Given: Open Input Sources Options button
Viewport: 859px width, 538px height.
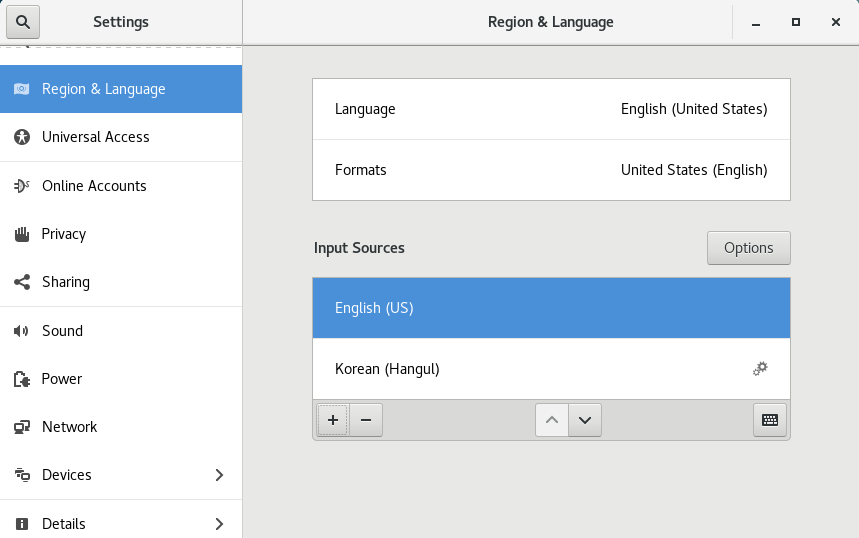Looking at the screenshot, I should [x=748, y=248].
